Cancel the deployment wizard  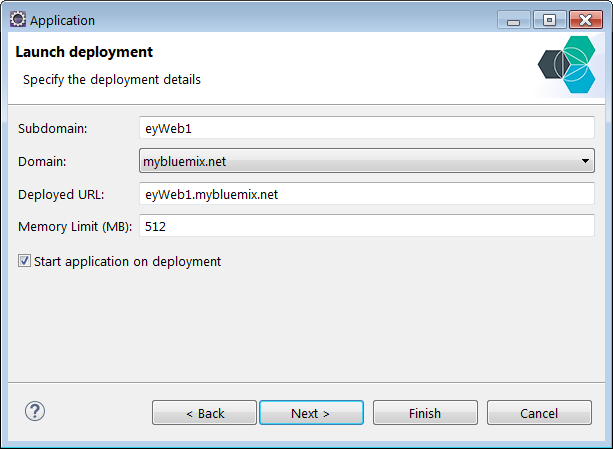click(539, 413)
